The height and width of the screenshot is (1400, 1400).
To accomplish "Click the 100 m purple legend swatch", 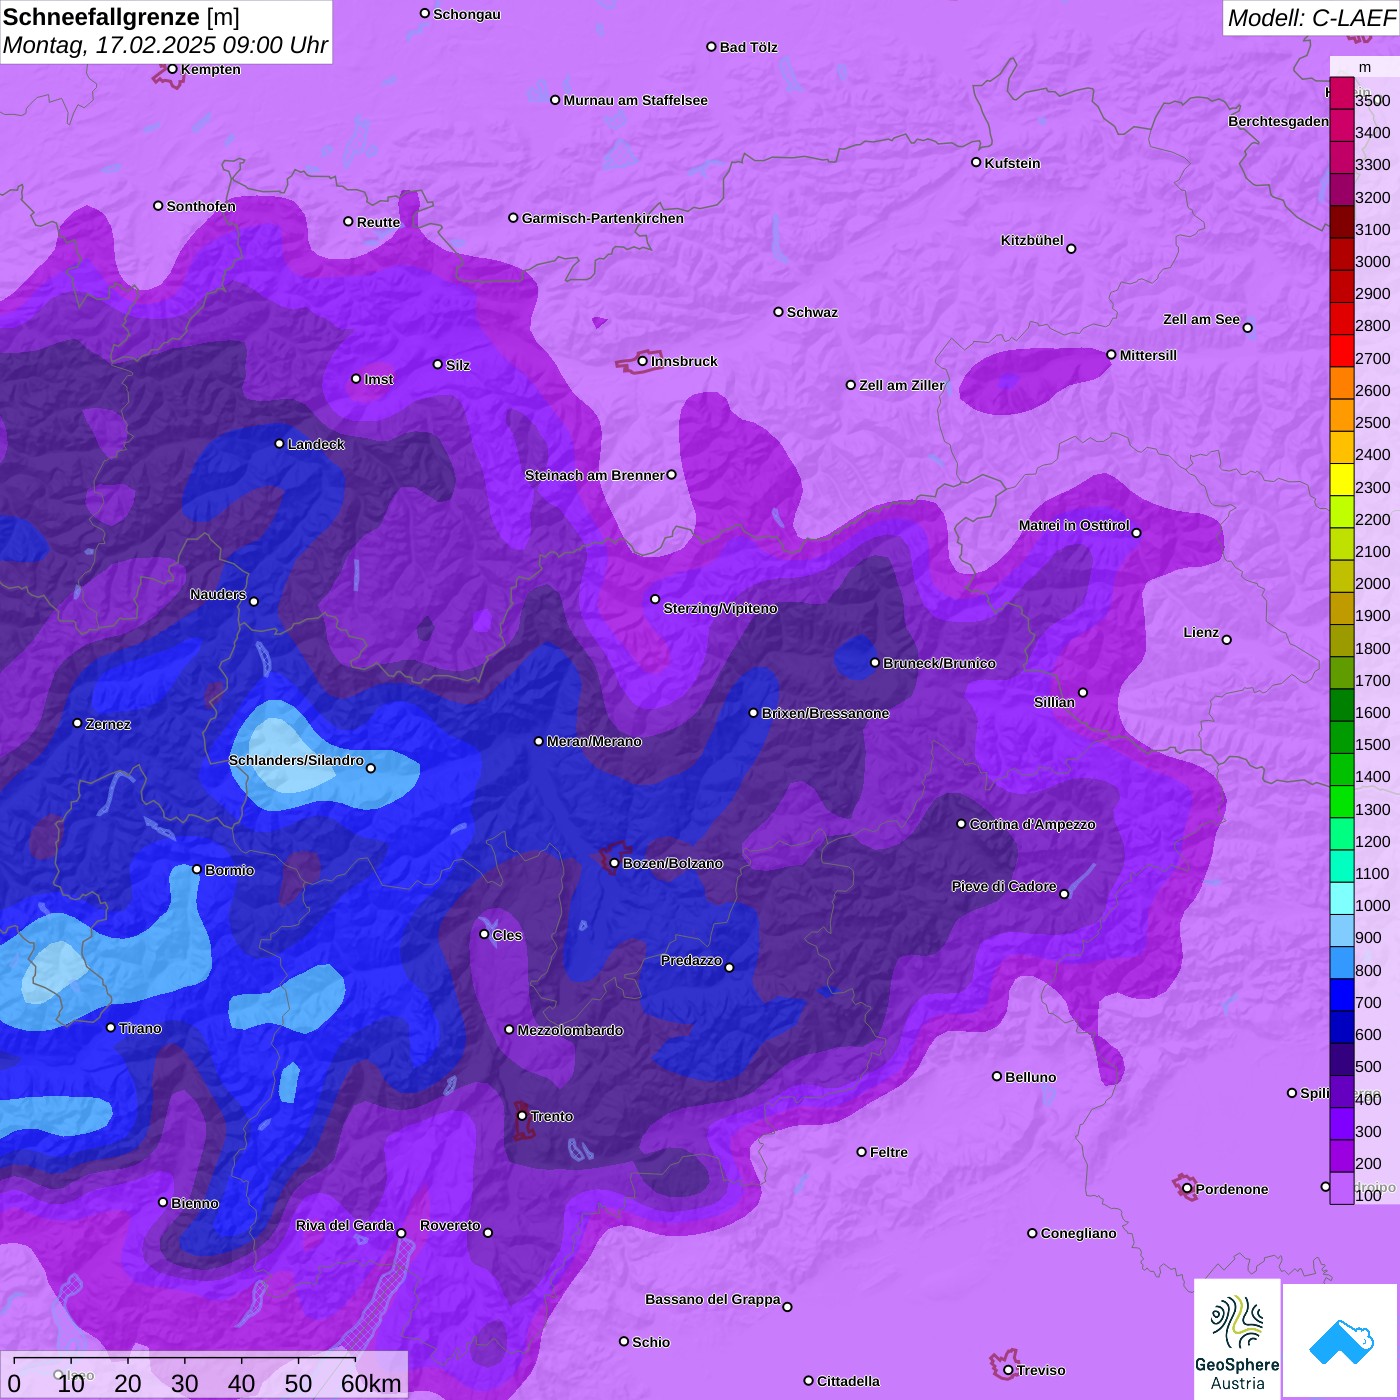I will [x=1341, y=1187].
